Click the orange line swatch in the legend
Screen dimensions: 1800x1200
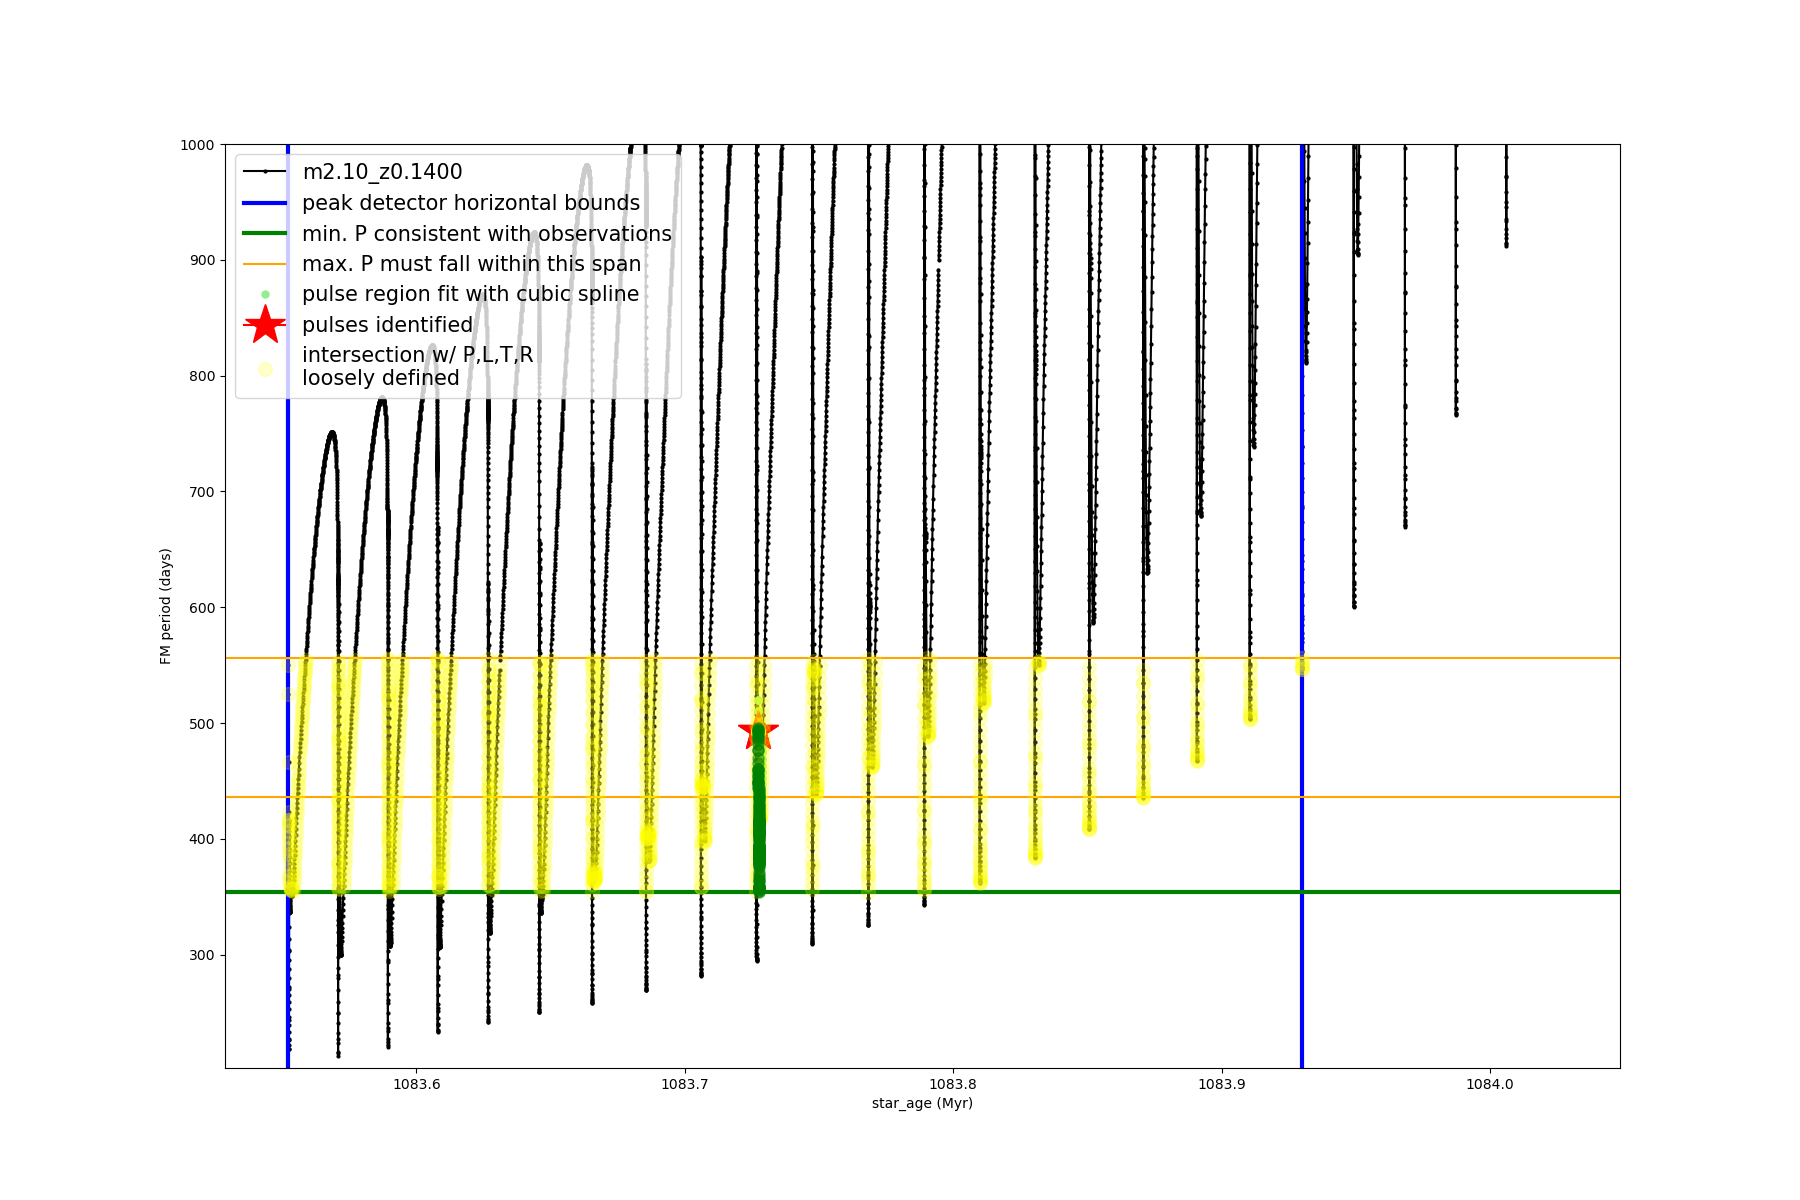265,264
